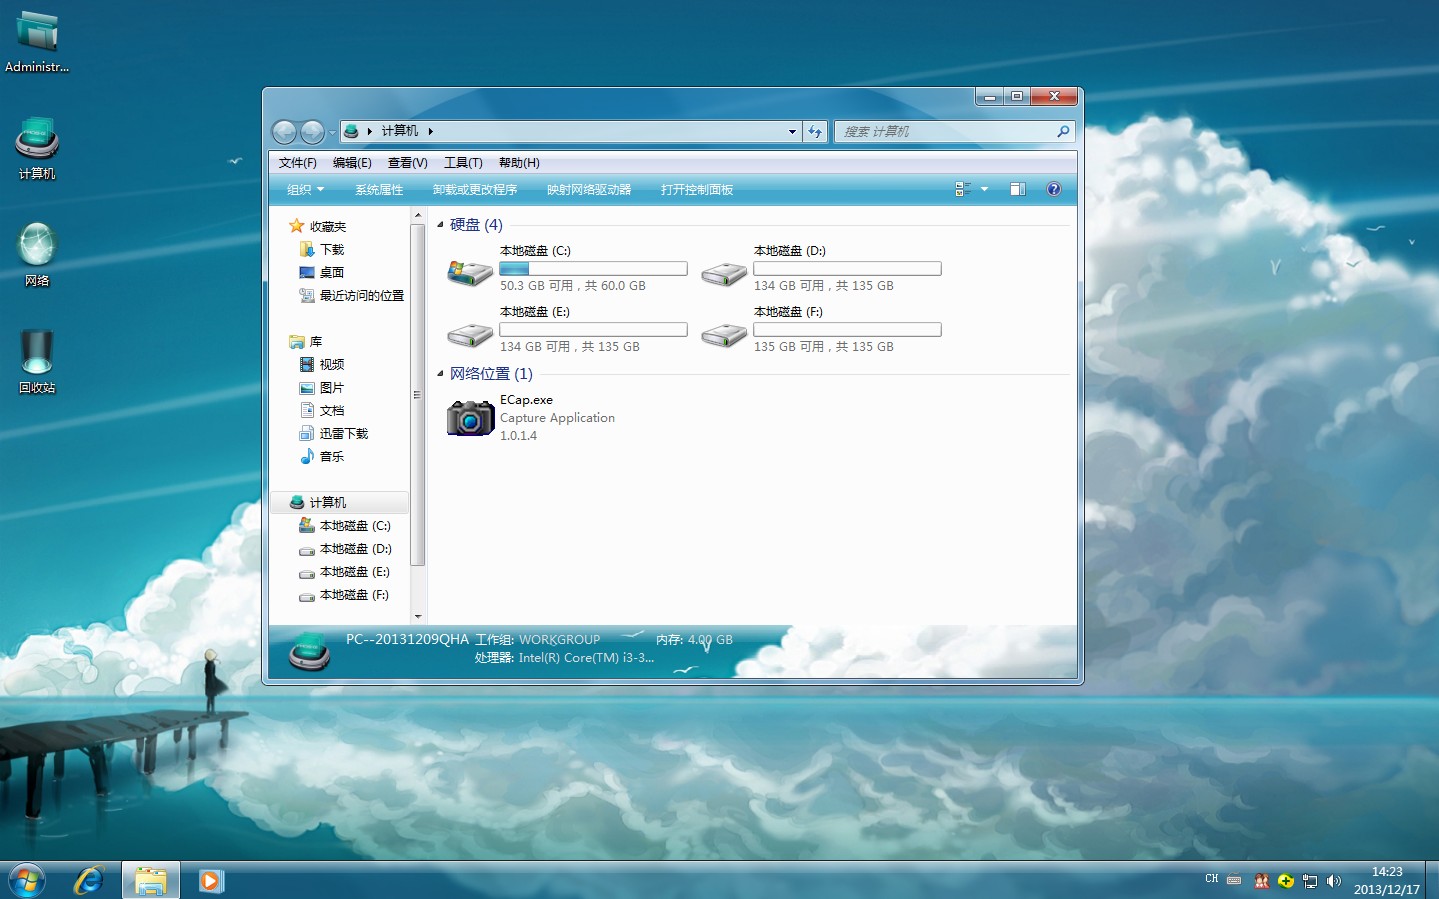
Task: Collapse the 硬盘 (4) group
Action: click(440, 224)
